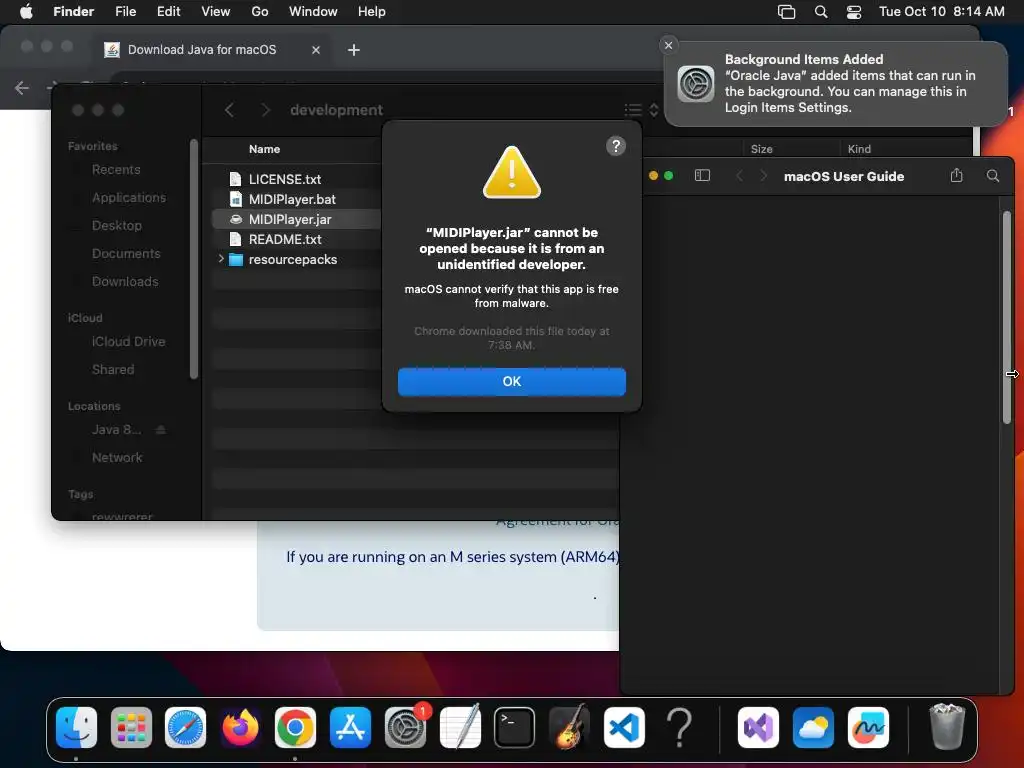1024x768 pixels.
Task: Sort by the Size column header
Action: (761, 149)
